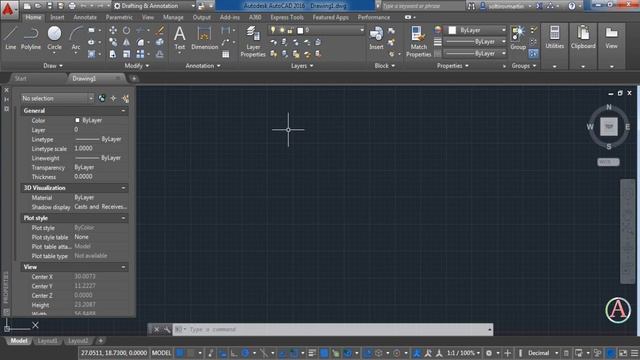Expand the Block panel dropdown
This screenshot has height=360, width=640.
click(x=385, y=66)
